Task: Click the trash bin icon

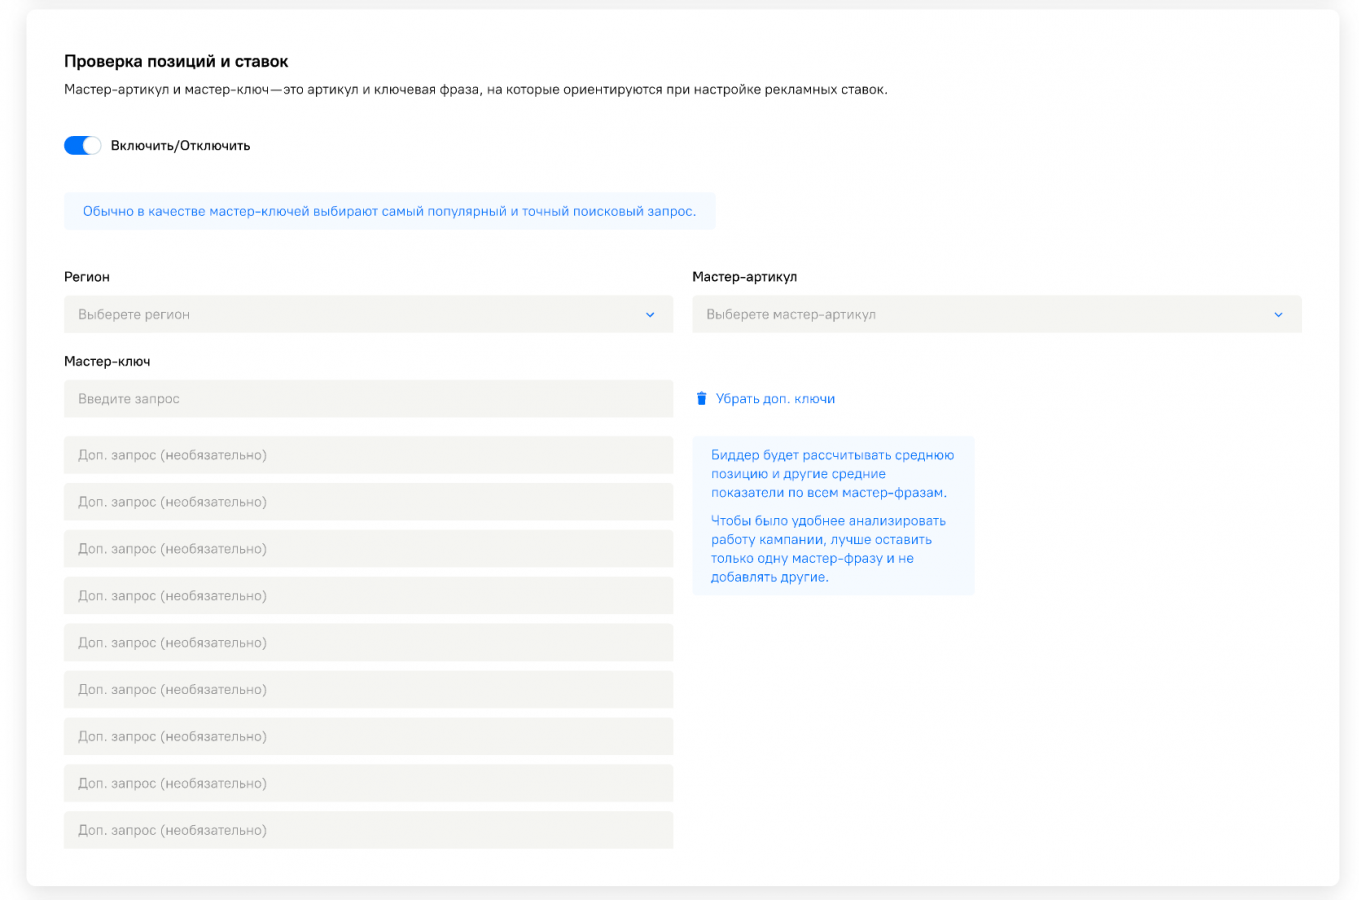Action: [701, 399]
